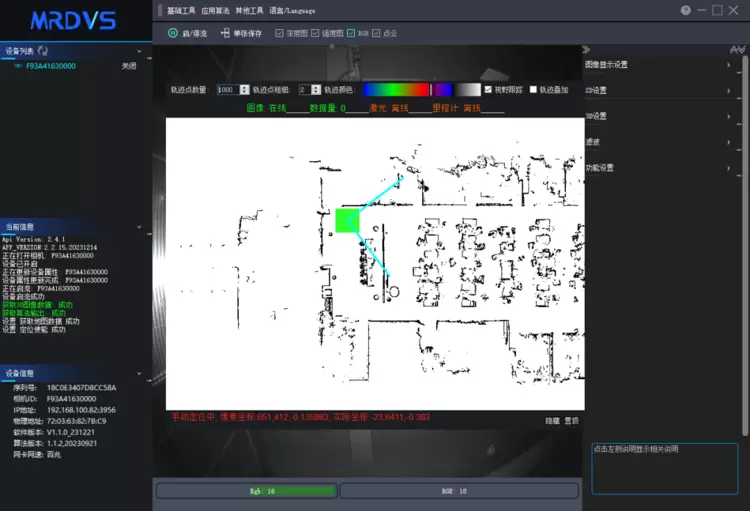The width and height of the screenshot is (750, 511).
Task: Uncheck the 视野跟踪 view tracking checkbox
Action: click(x=488, y=89)
